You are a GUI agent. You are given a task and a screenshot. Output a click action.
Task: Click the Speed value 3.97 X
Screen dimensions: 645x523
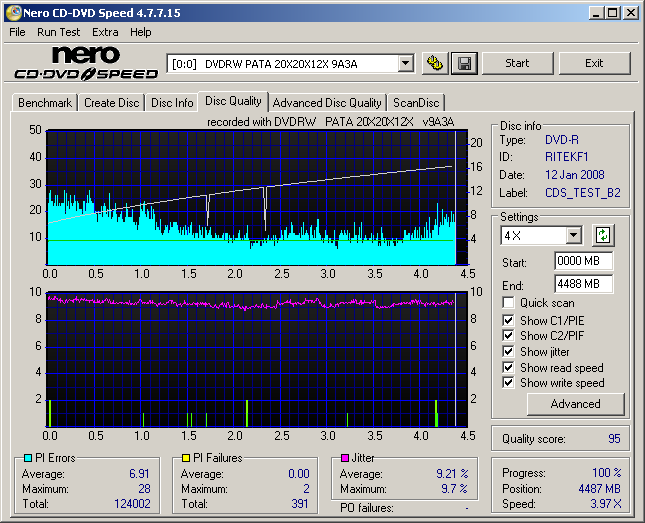pos(606,504)
